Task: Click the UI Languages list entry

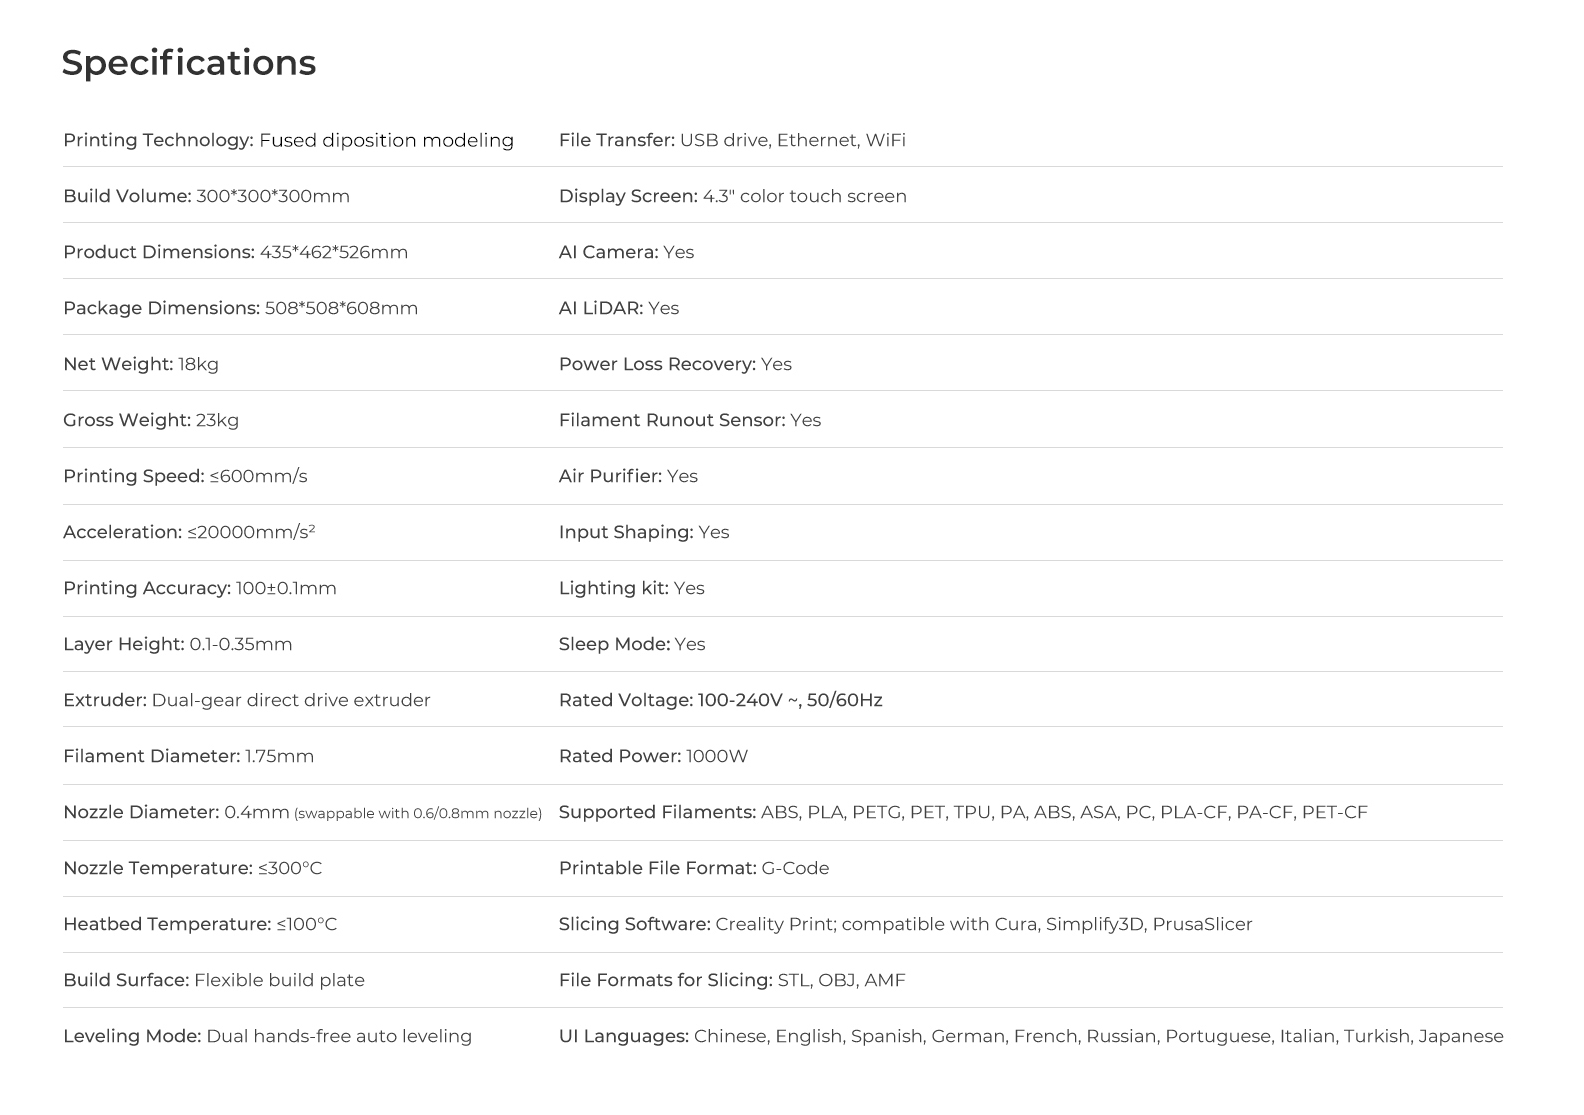Action: click(1030, 1036)
